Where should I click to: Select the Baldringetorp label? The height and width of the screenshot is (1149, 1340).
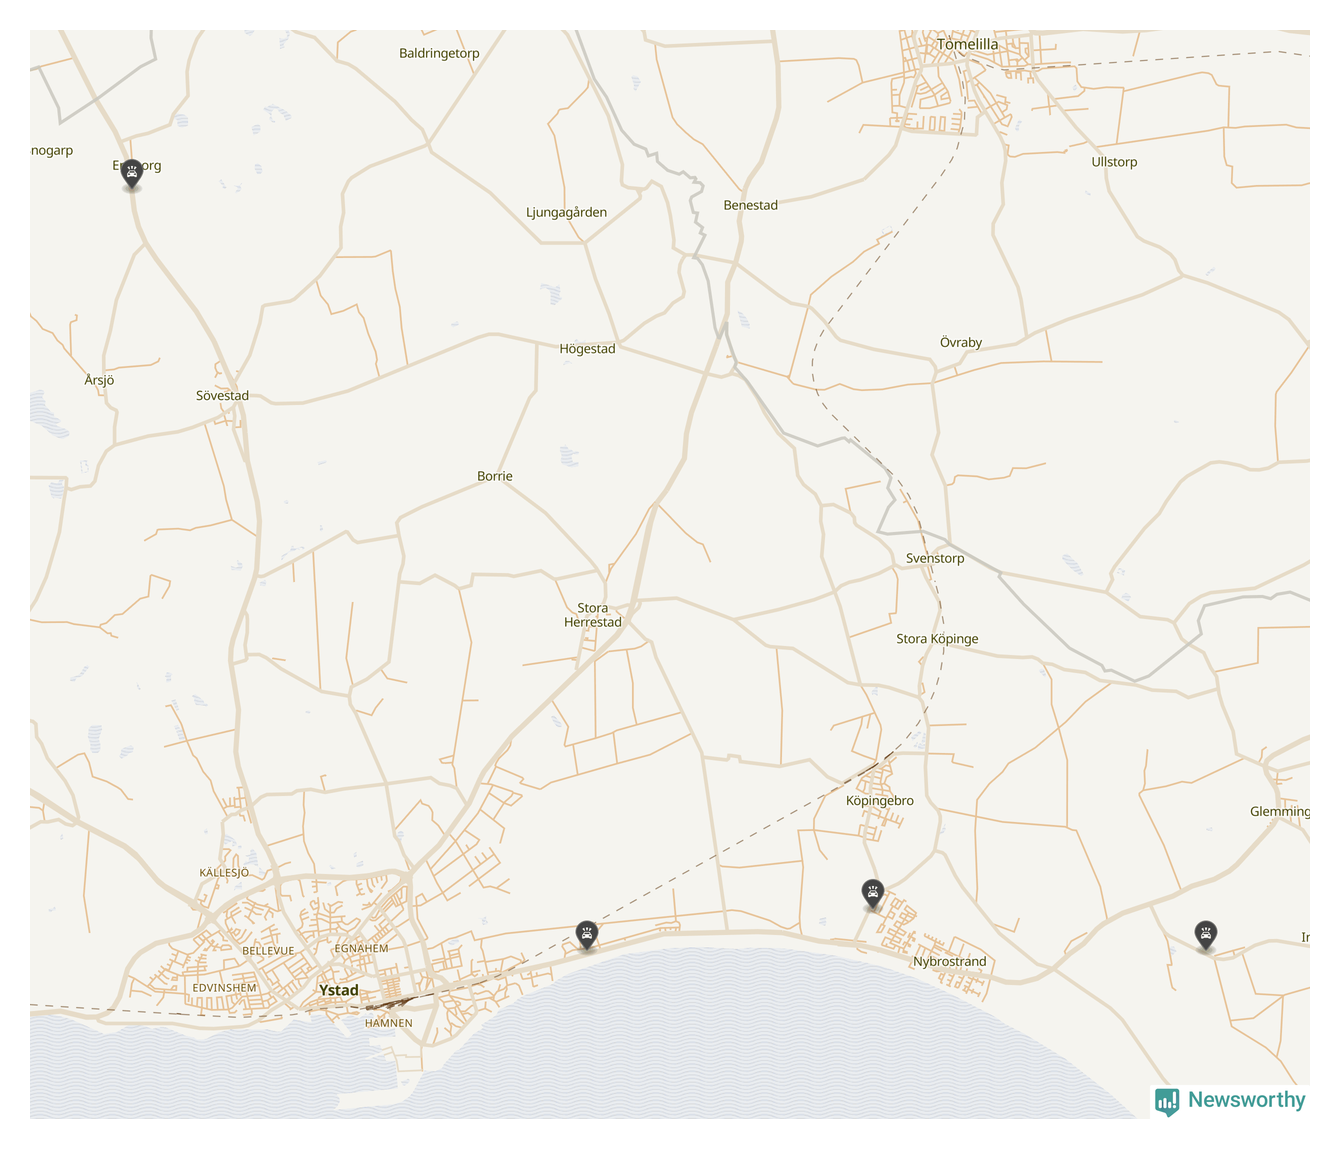pos(439,53)
